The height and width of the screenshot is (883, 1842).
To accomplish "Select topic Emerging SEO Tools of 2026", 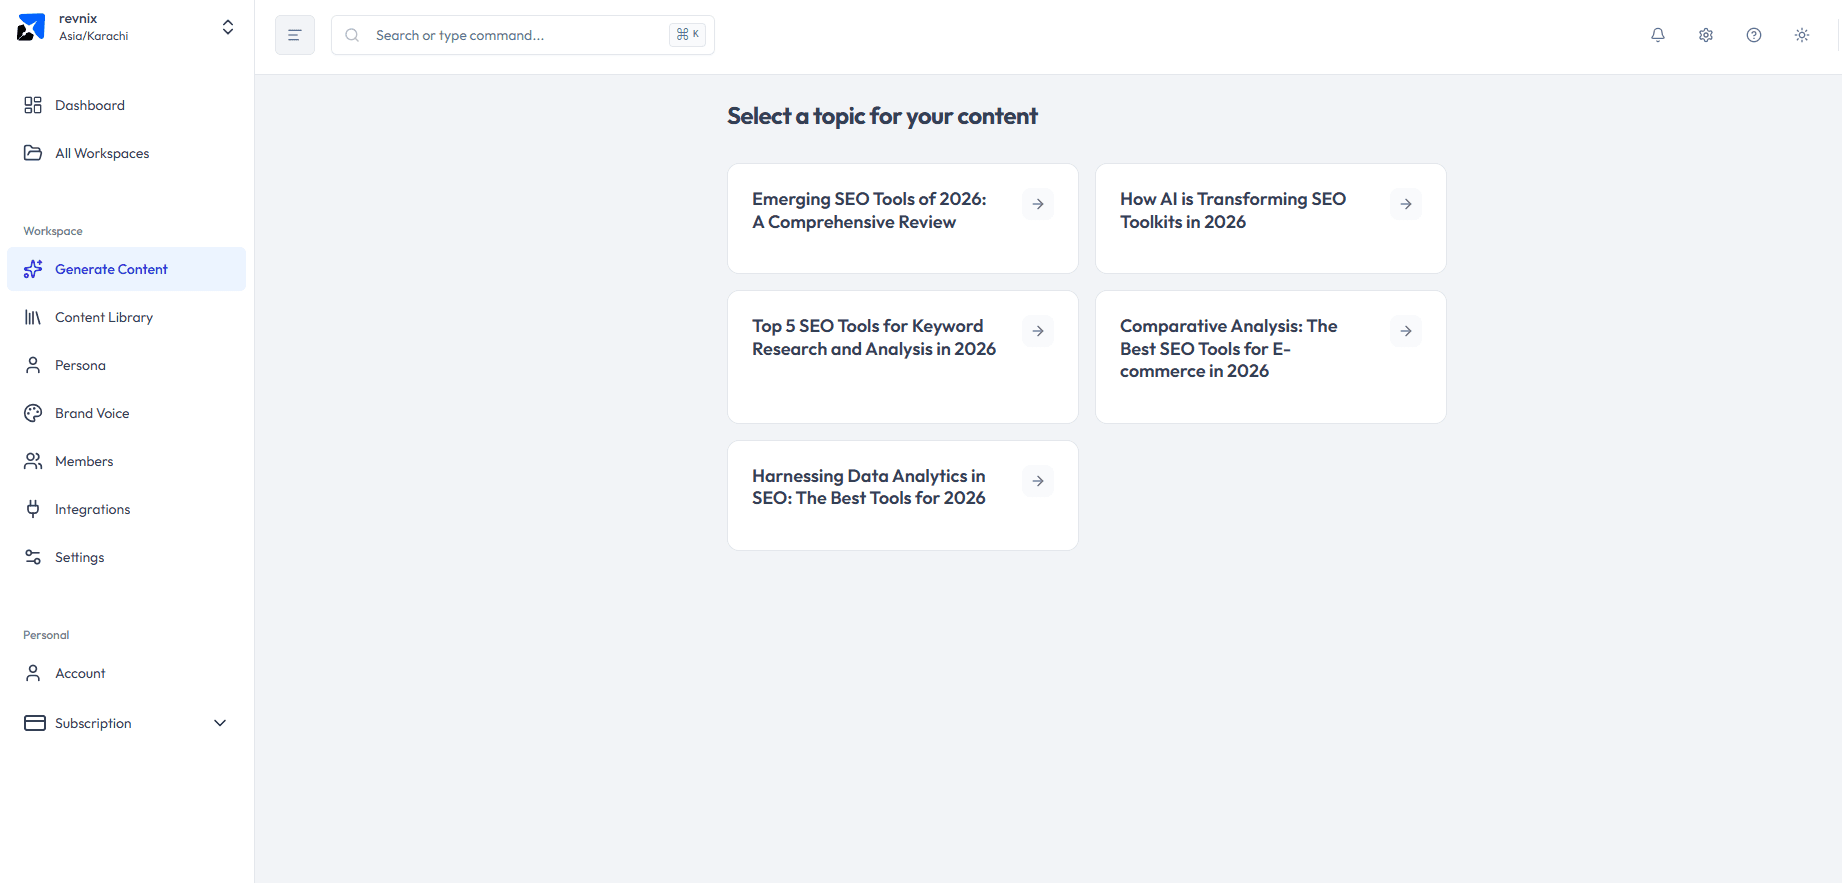I will pyautogui.click(x=903, y=218).
